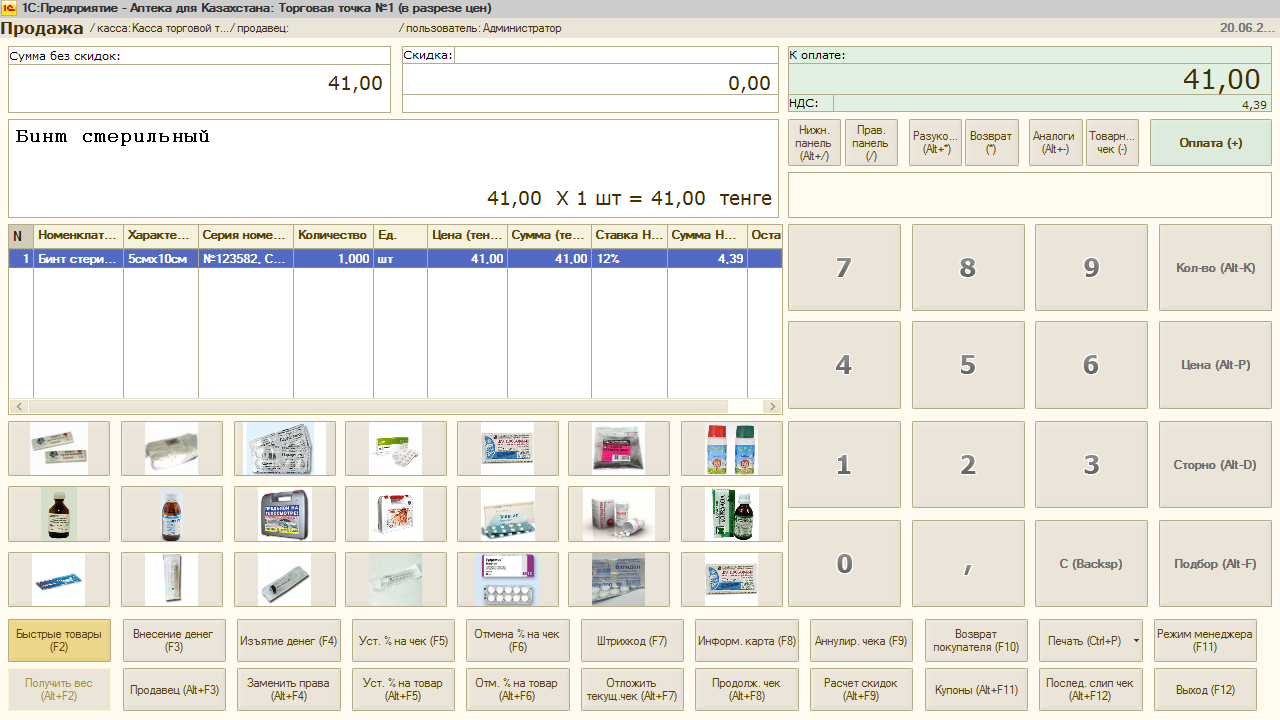Choose the two children's bottles product
This screenshot has width=1280, height=720.
coord(731,448)
